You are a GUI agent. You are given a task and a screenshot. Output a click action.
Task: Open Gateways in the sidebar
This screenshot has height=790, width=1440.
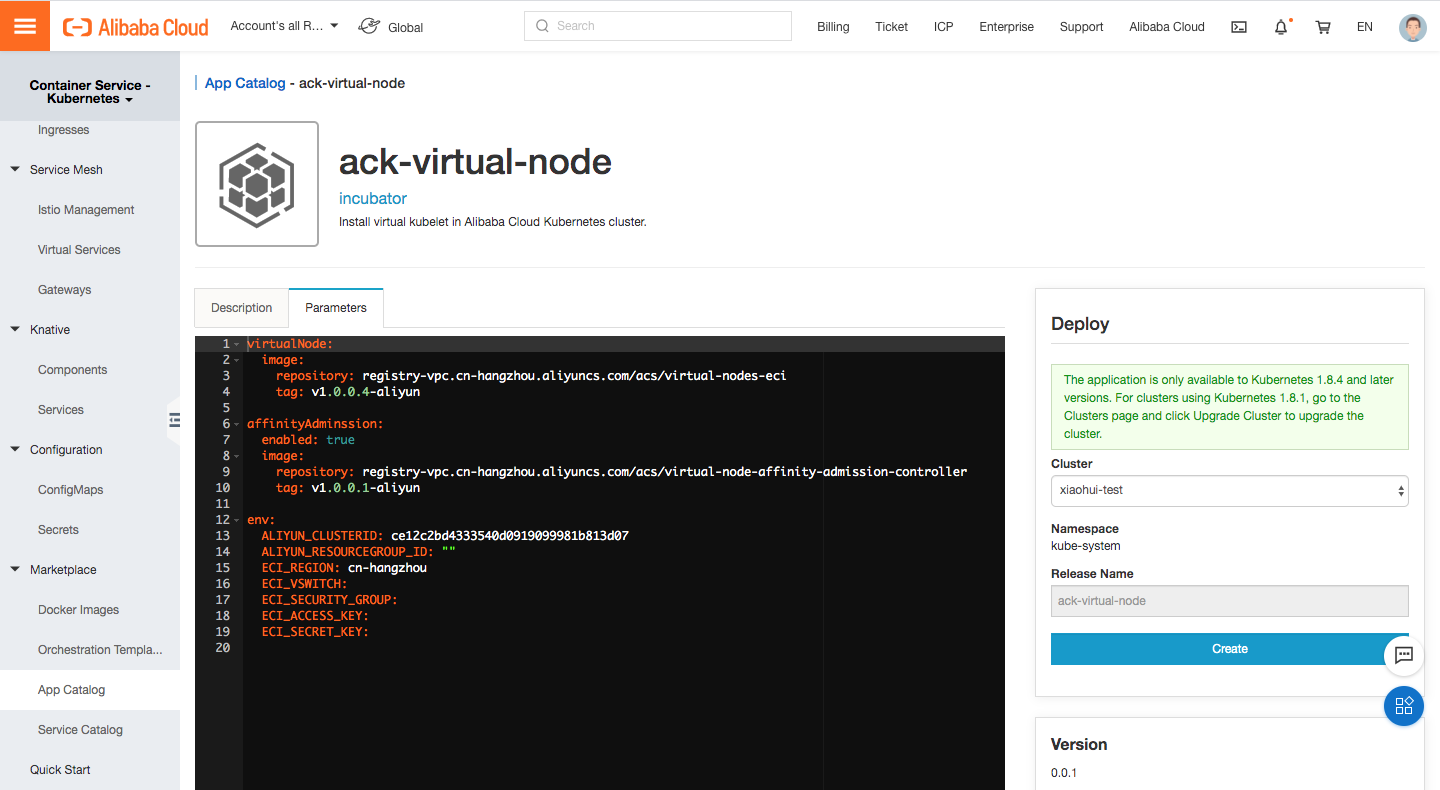point(65,290)
